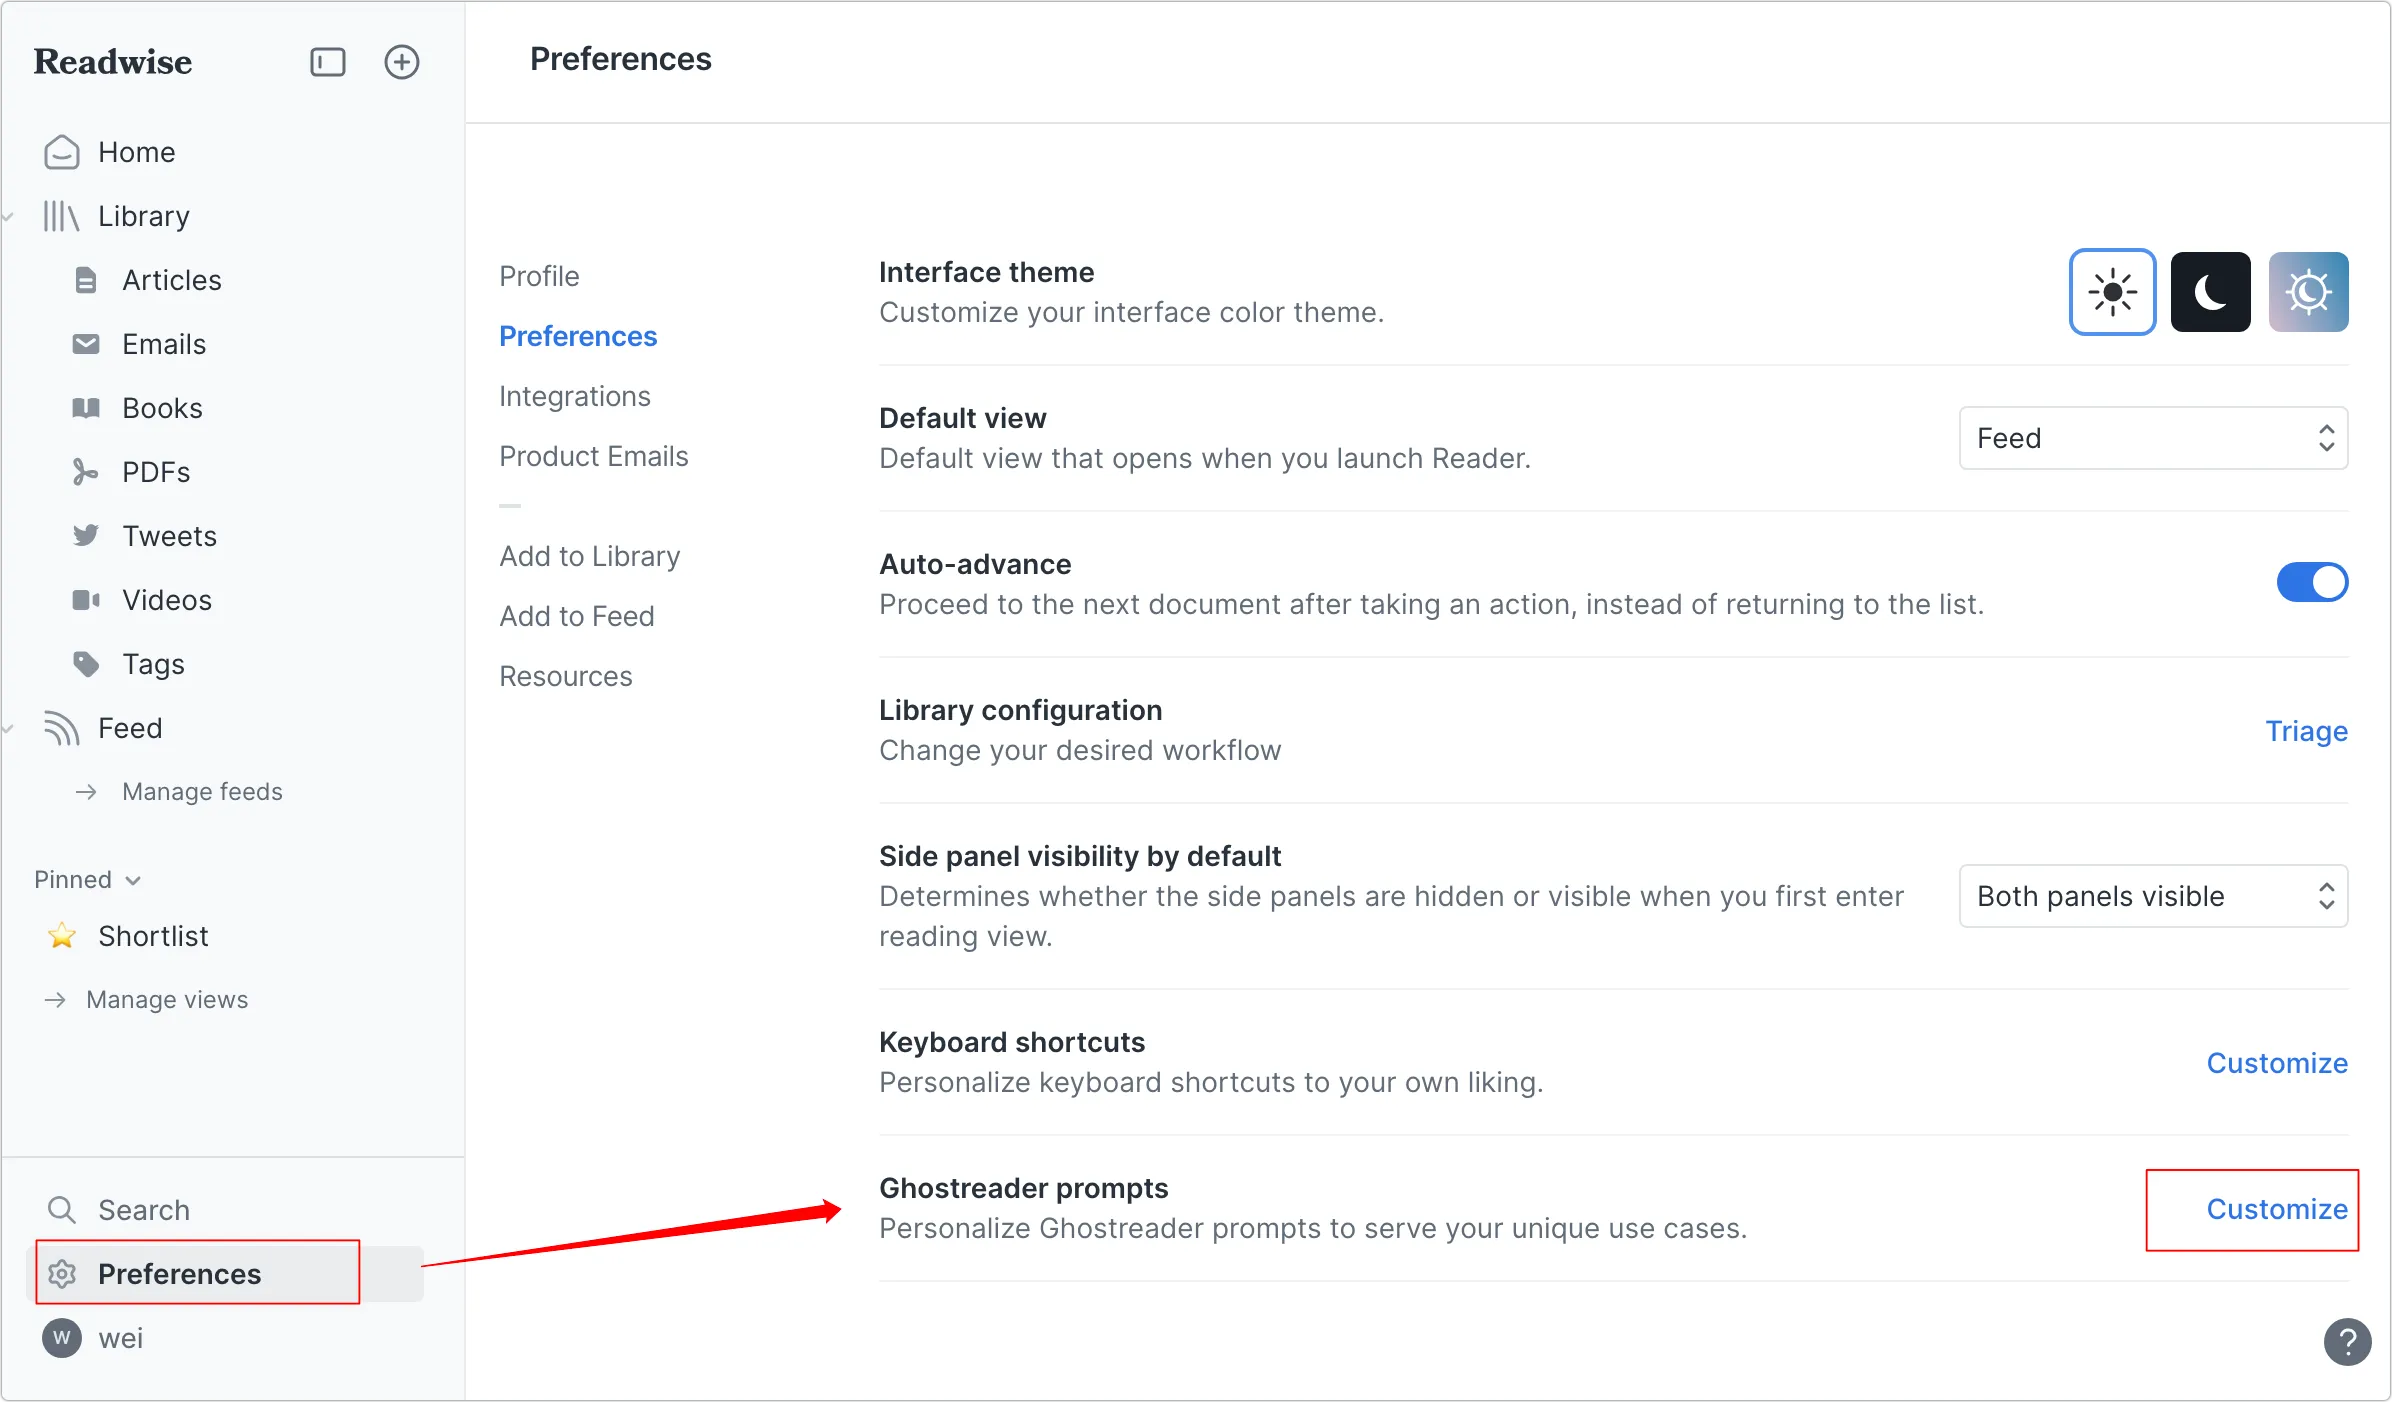Screen dimensions: 2392x1402
Task: Open the help question mark button
Action: click(x=2347, y=1341)
